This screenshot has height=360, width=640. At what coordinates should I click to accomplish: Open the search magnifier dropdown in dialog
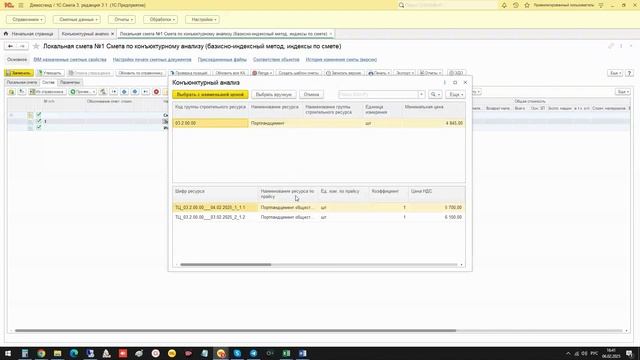[435, 94]
